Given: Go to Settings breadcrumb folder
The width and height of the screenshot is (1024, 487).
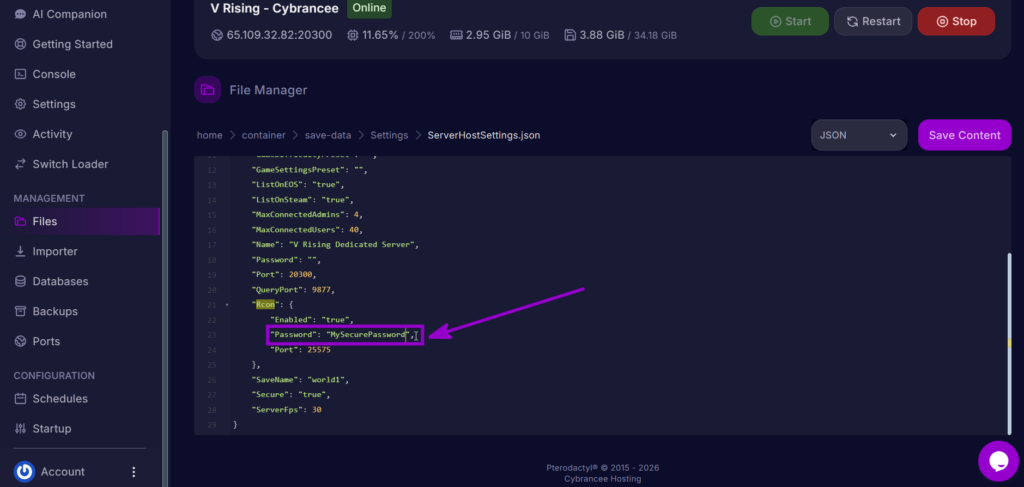Looking at the screenshot, I should click(389, 135).
